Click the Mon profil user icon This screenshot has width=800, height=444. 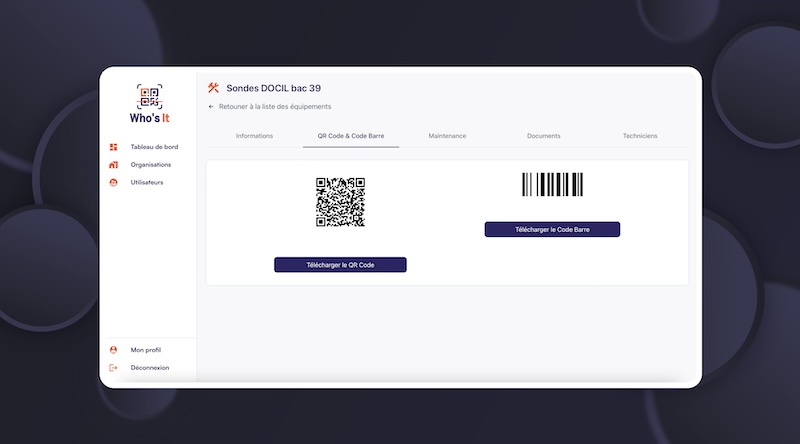click(113, 350)
